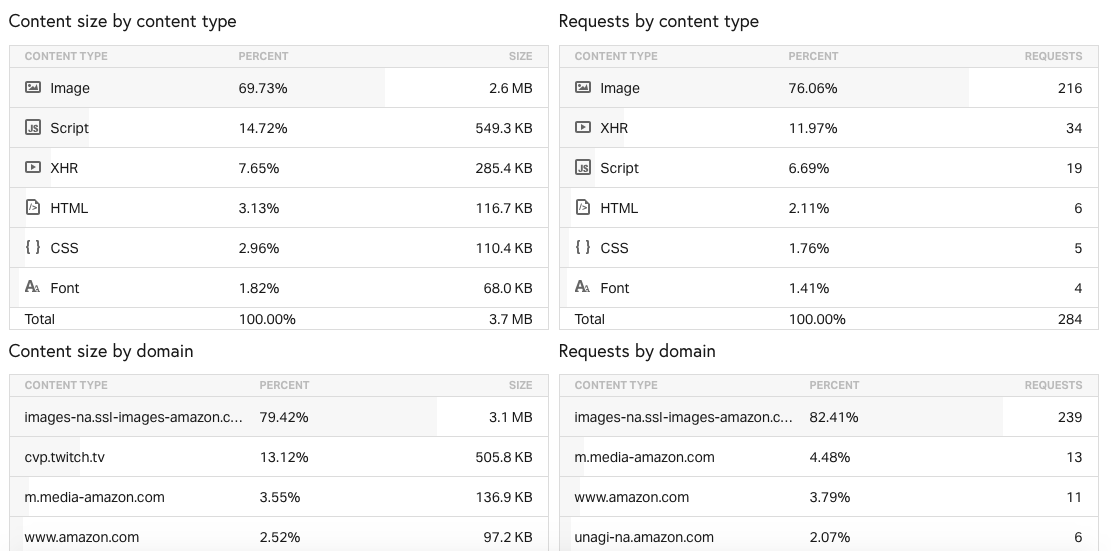Click the Script JS icon in Content size table
Screen dimensions: 1111x551
(33, 128)
